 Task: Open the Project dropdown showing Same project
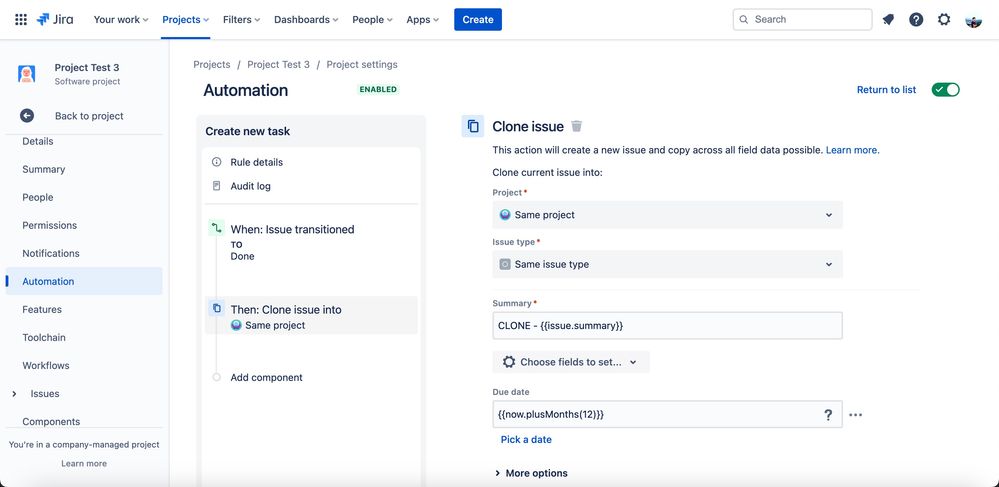[x=667, y=215]
